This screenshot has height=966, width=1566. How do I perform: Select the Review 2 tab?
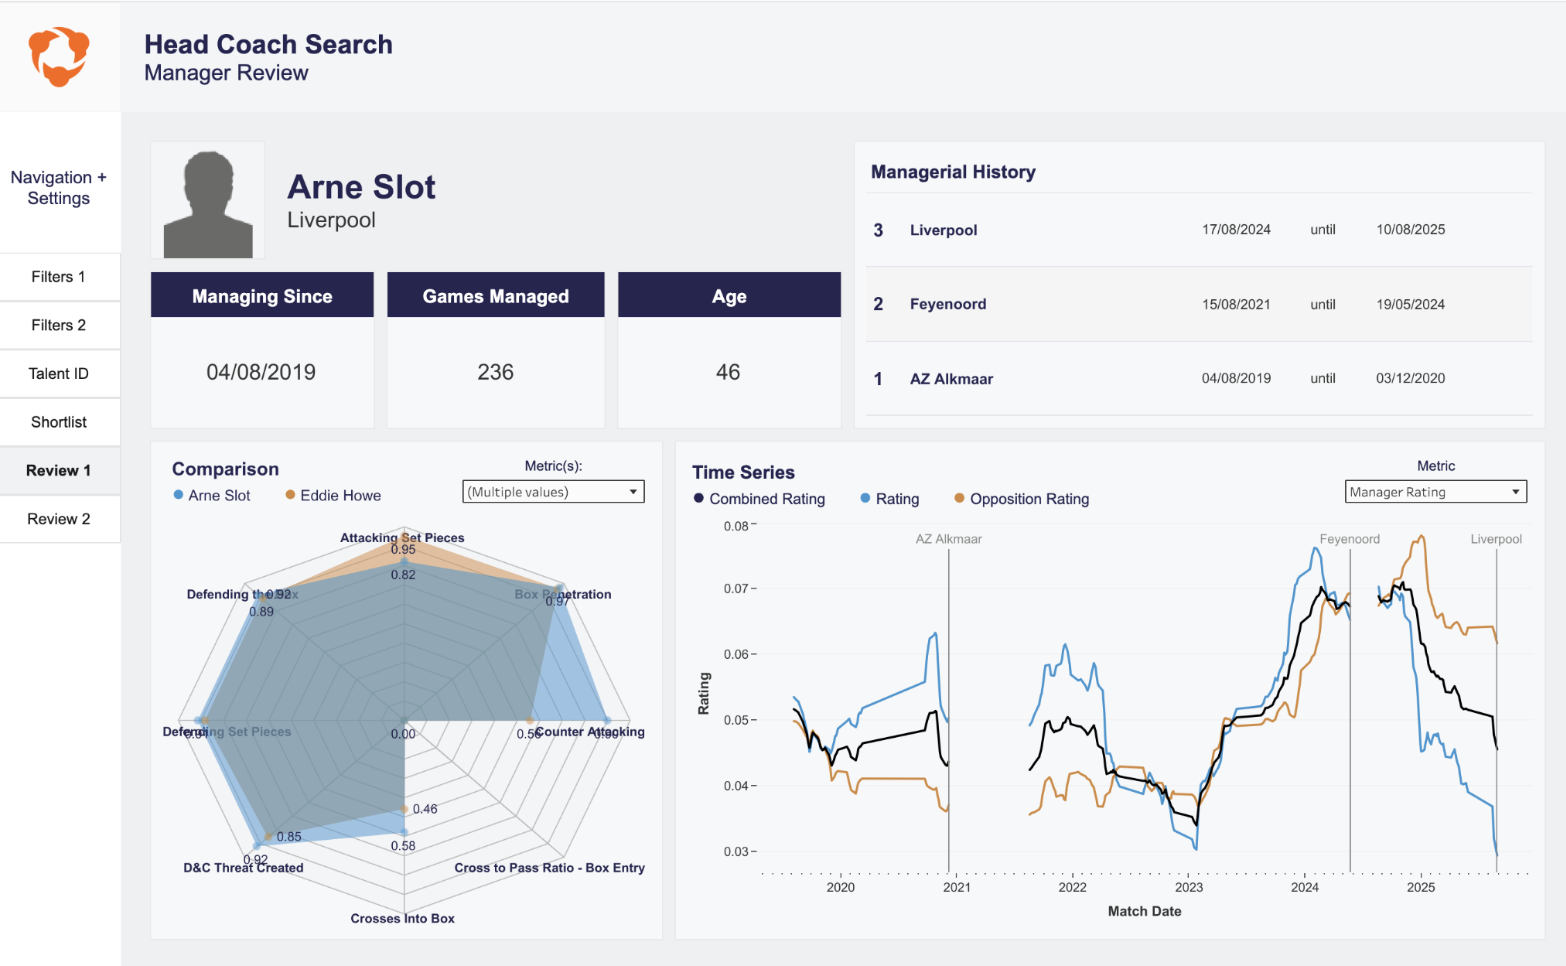pyautogui.click(x=59, y=519)
